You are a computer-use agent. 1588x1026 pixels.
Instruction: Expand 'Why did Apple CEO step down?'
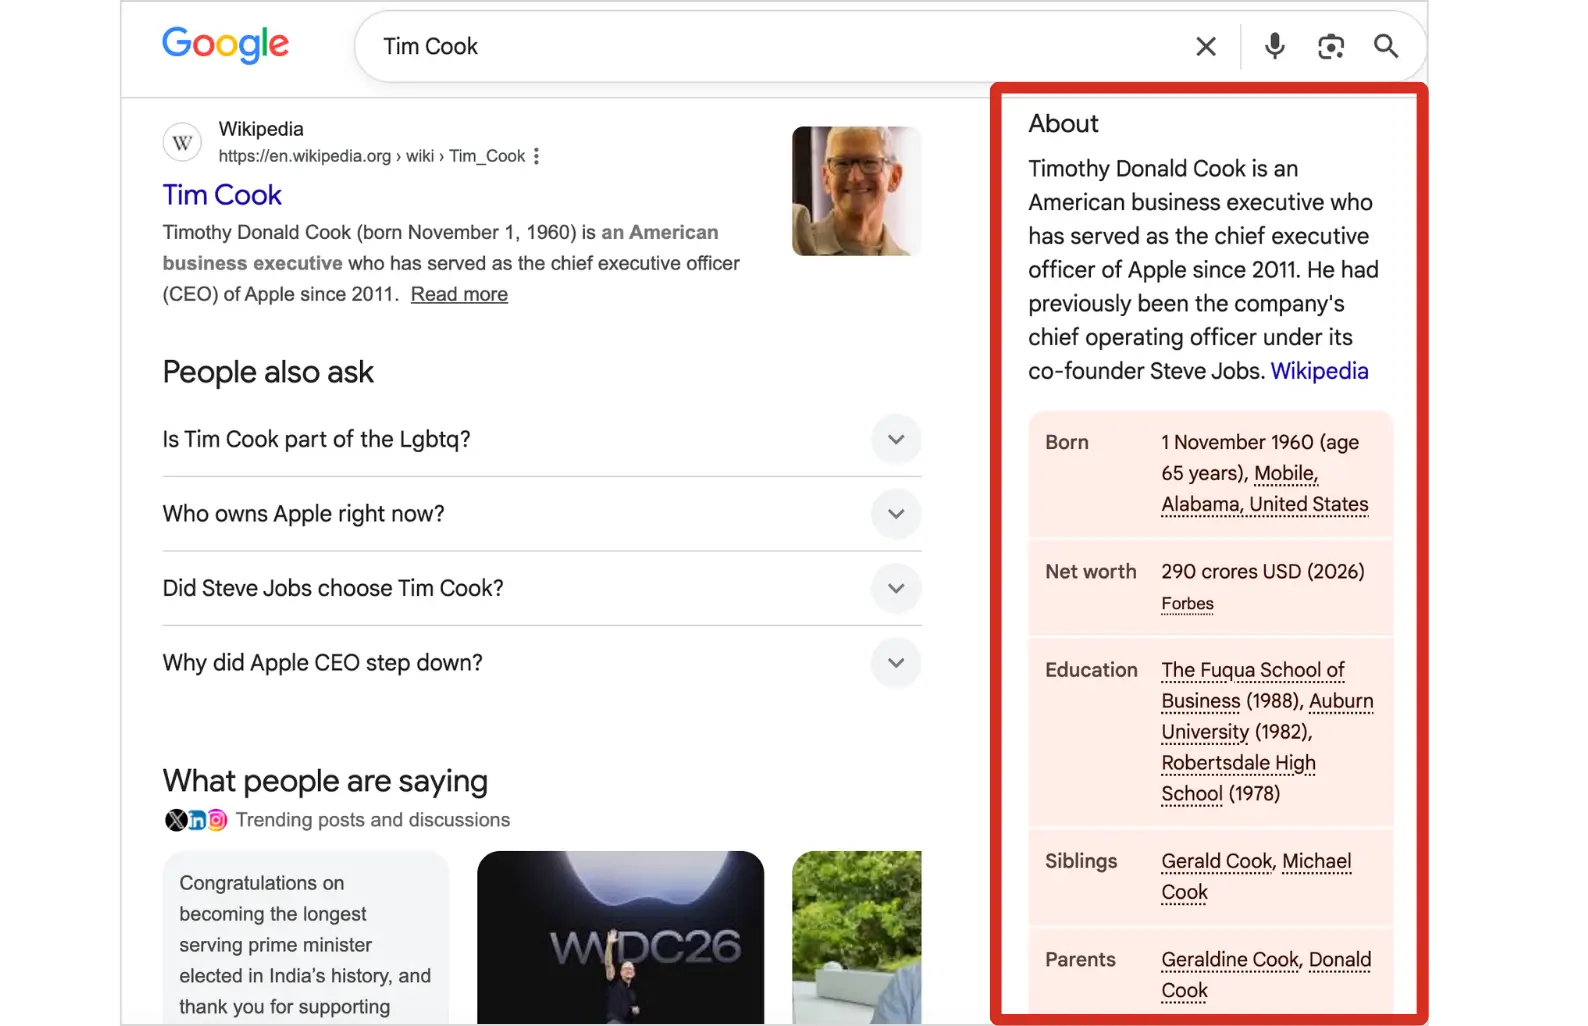(x=541, y=663)
